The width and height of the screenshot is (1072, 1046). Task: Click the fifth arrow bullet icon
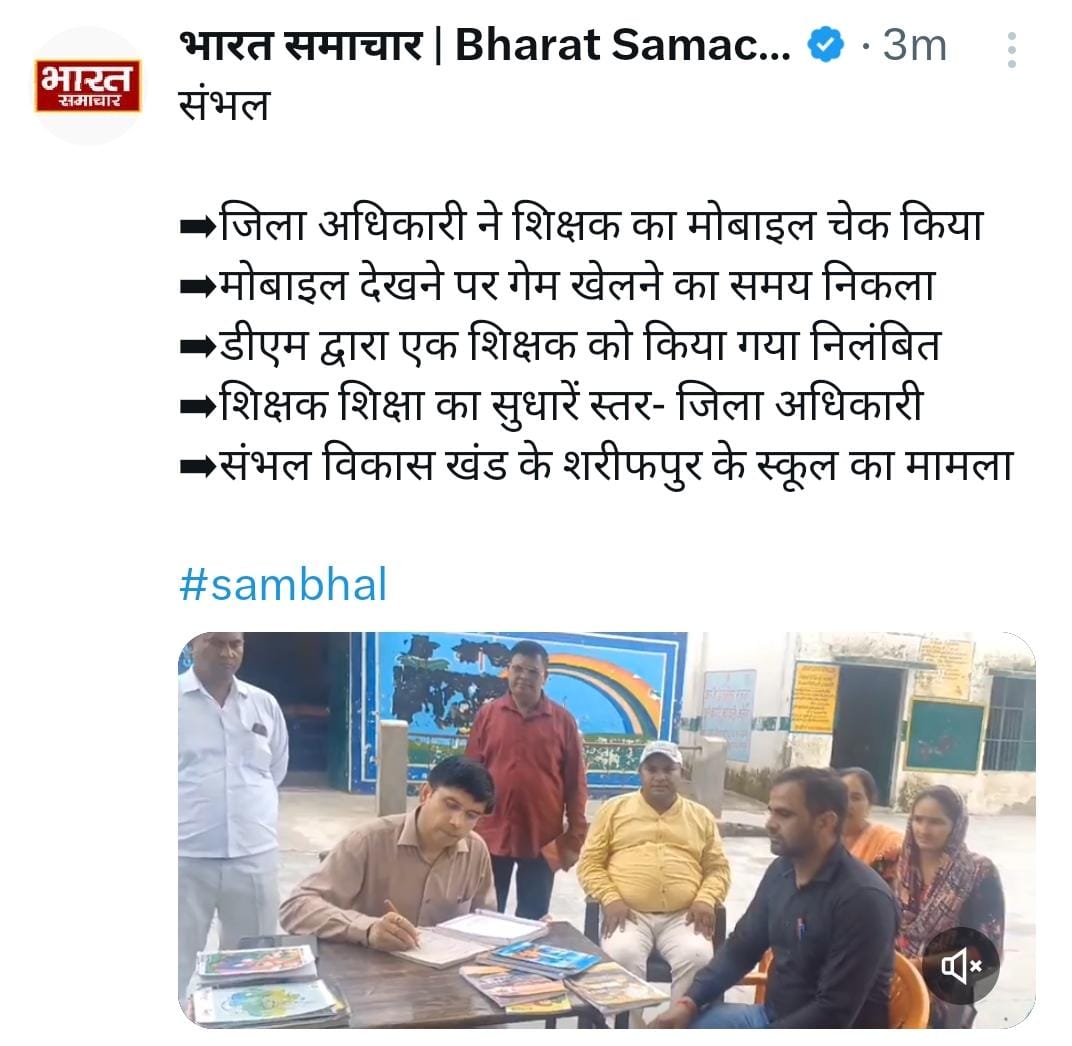tap(198, 468)
